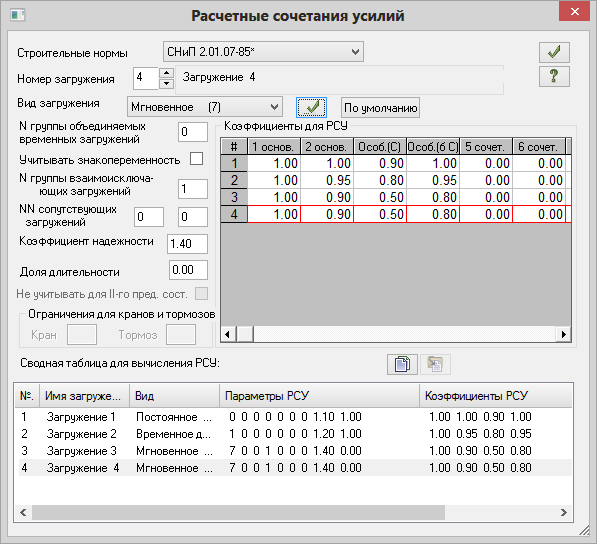Screen dimensions: 597x544
Task: Open help with the question mark button
Action: tap(554, 77)
